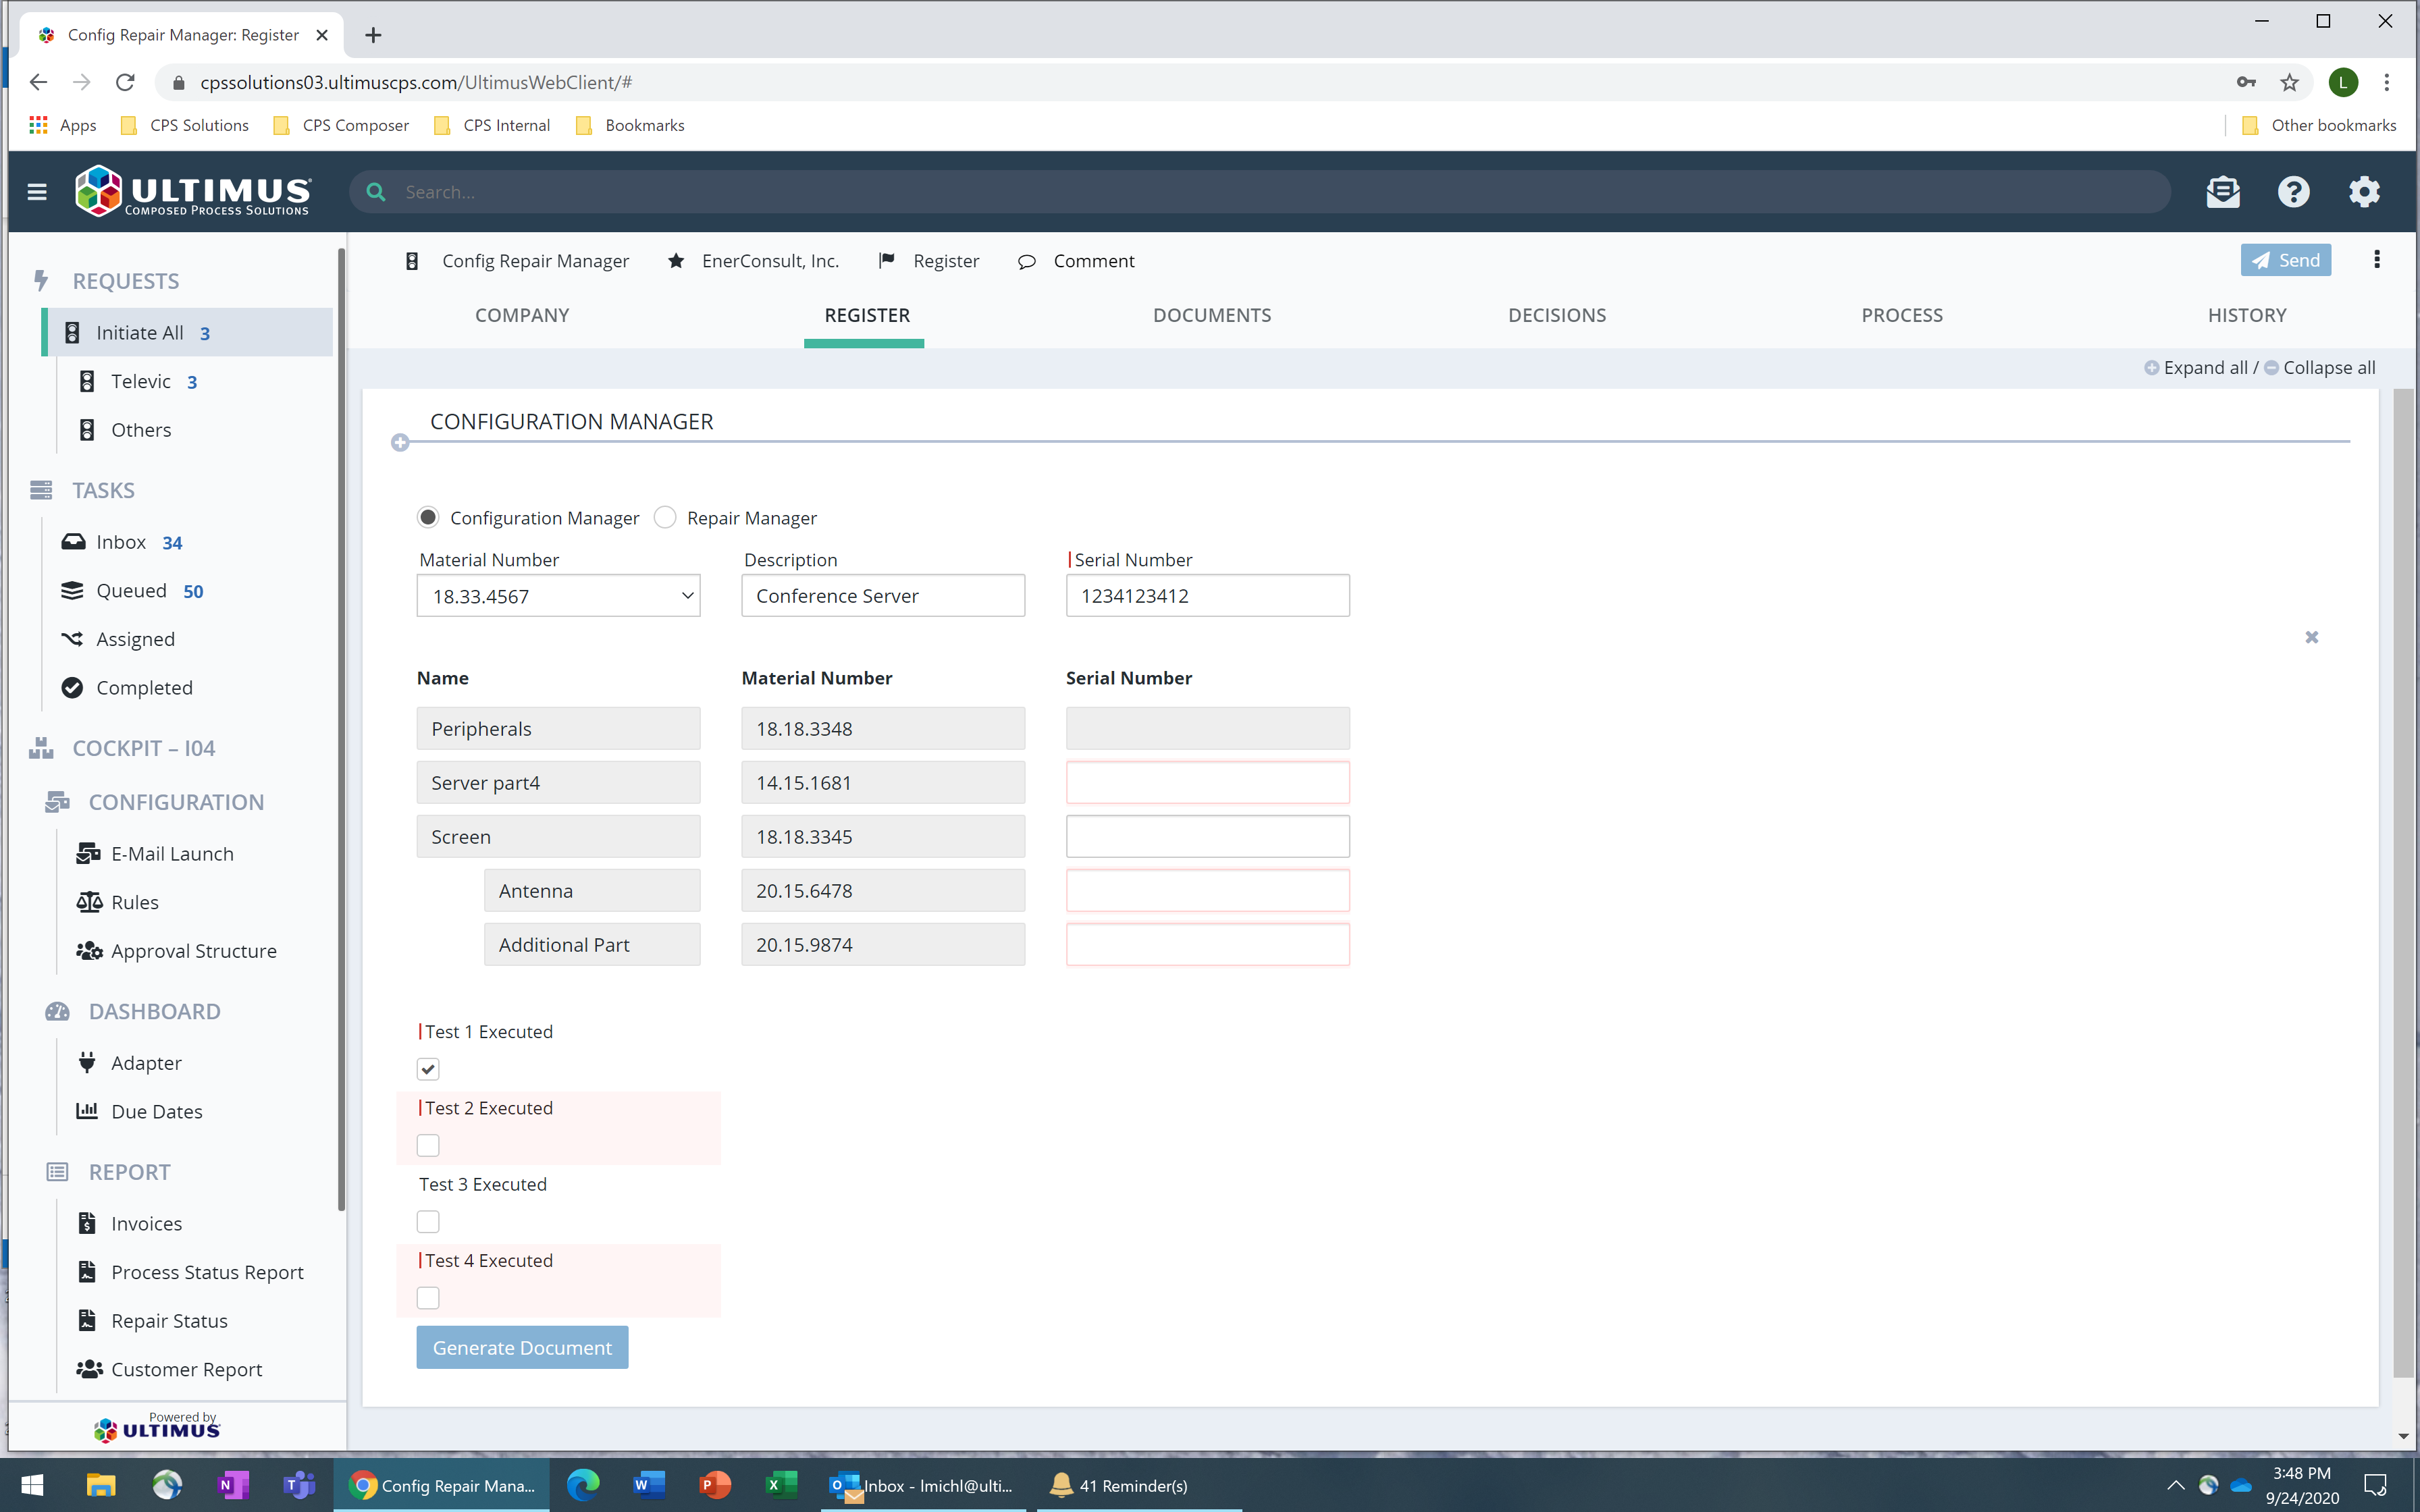Select the Repair Manager radio button
Viewport: 2420px width, 1512px height.
point(665,517)
